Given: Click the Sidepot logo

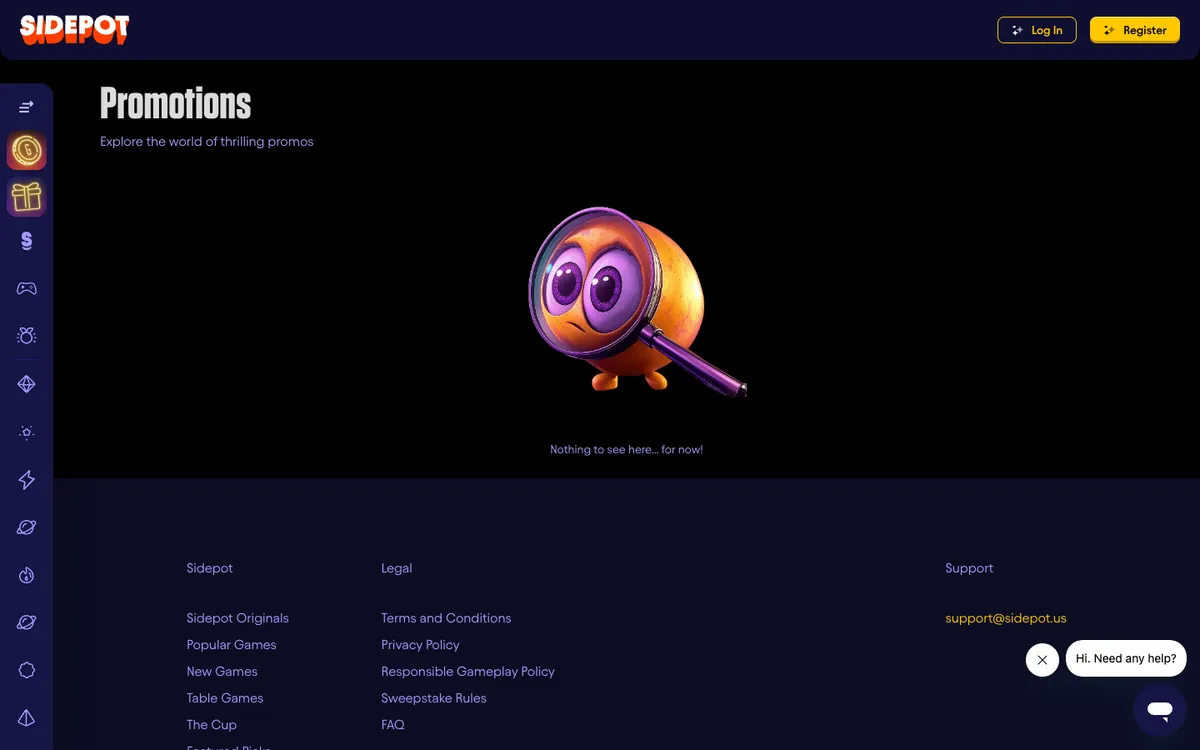Looking at the screenshot, I should [75, 29].
